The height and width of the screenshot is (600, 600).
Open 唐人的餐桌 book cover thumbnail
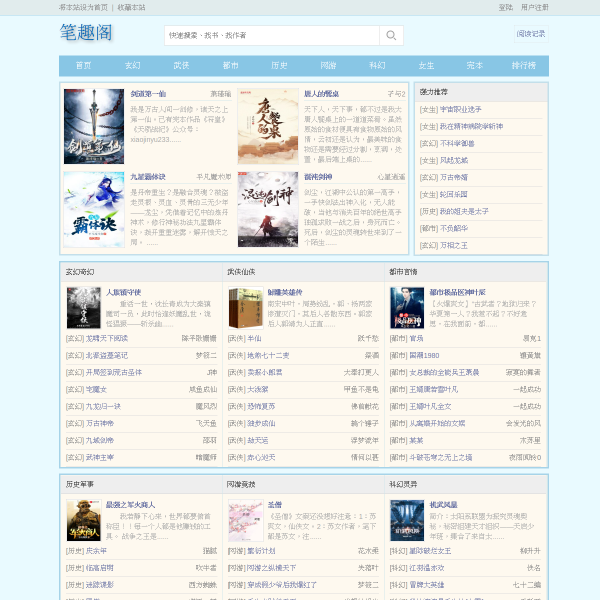click(268, 126)
